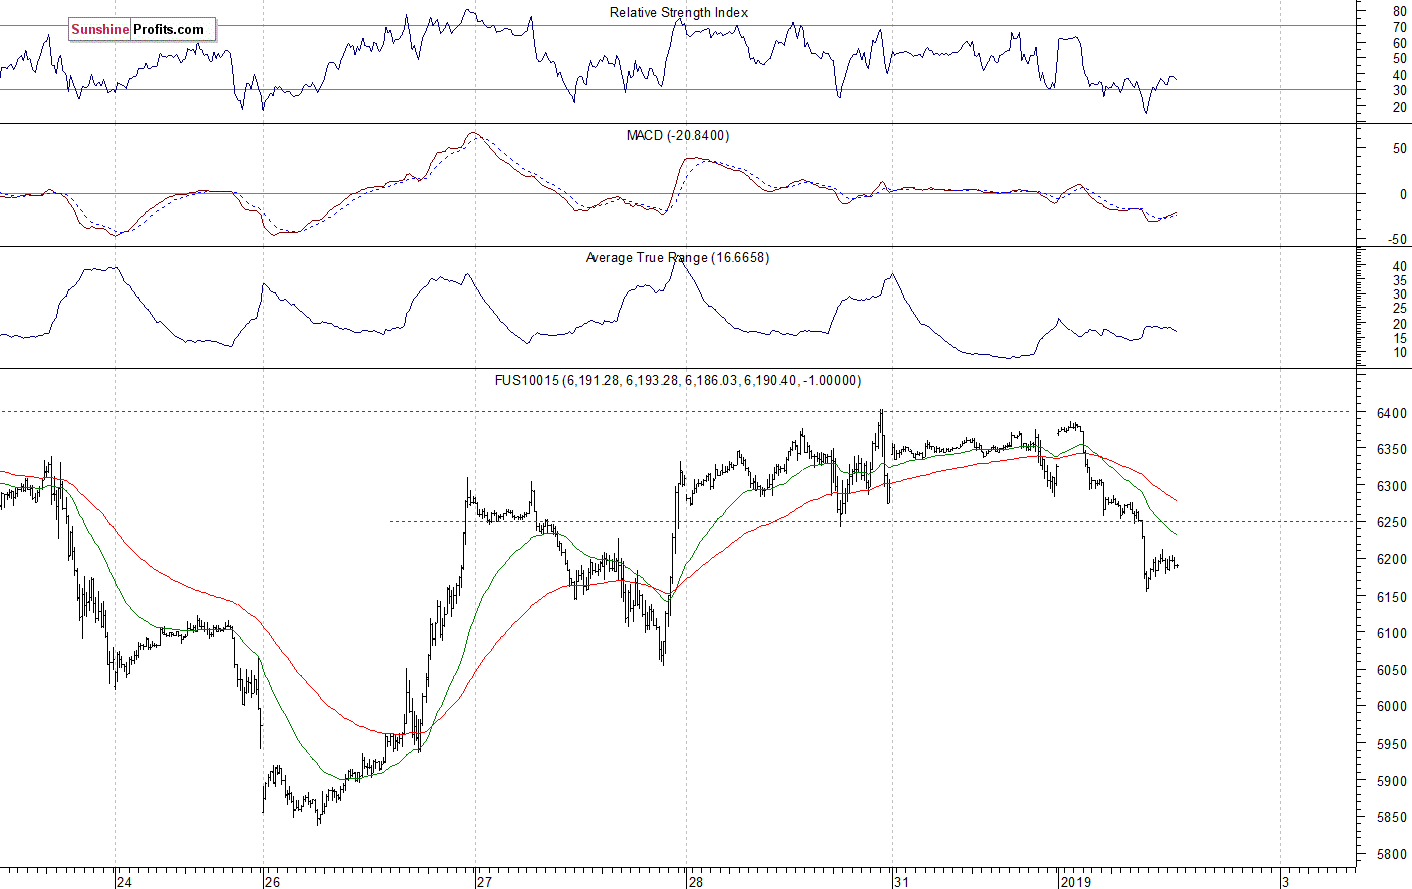Click the ATR axis value 40

pos(1400,267)
